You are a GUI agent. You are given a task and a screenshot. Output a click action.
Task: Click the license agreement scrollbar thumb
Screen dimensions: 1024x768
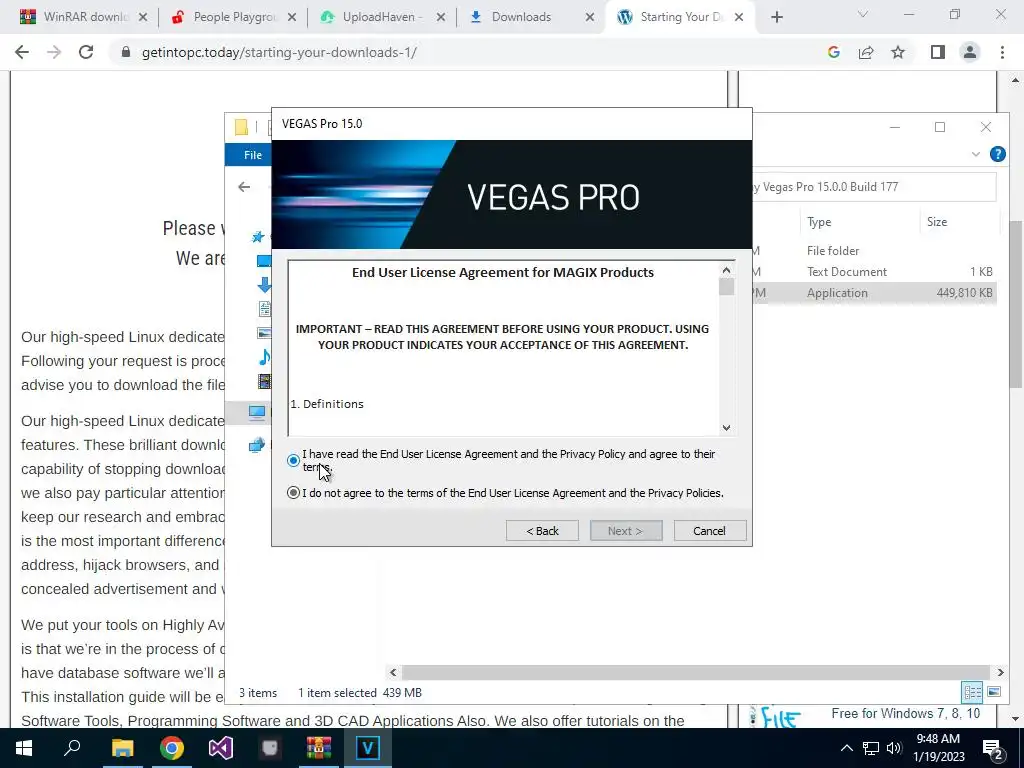726,287
